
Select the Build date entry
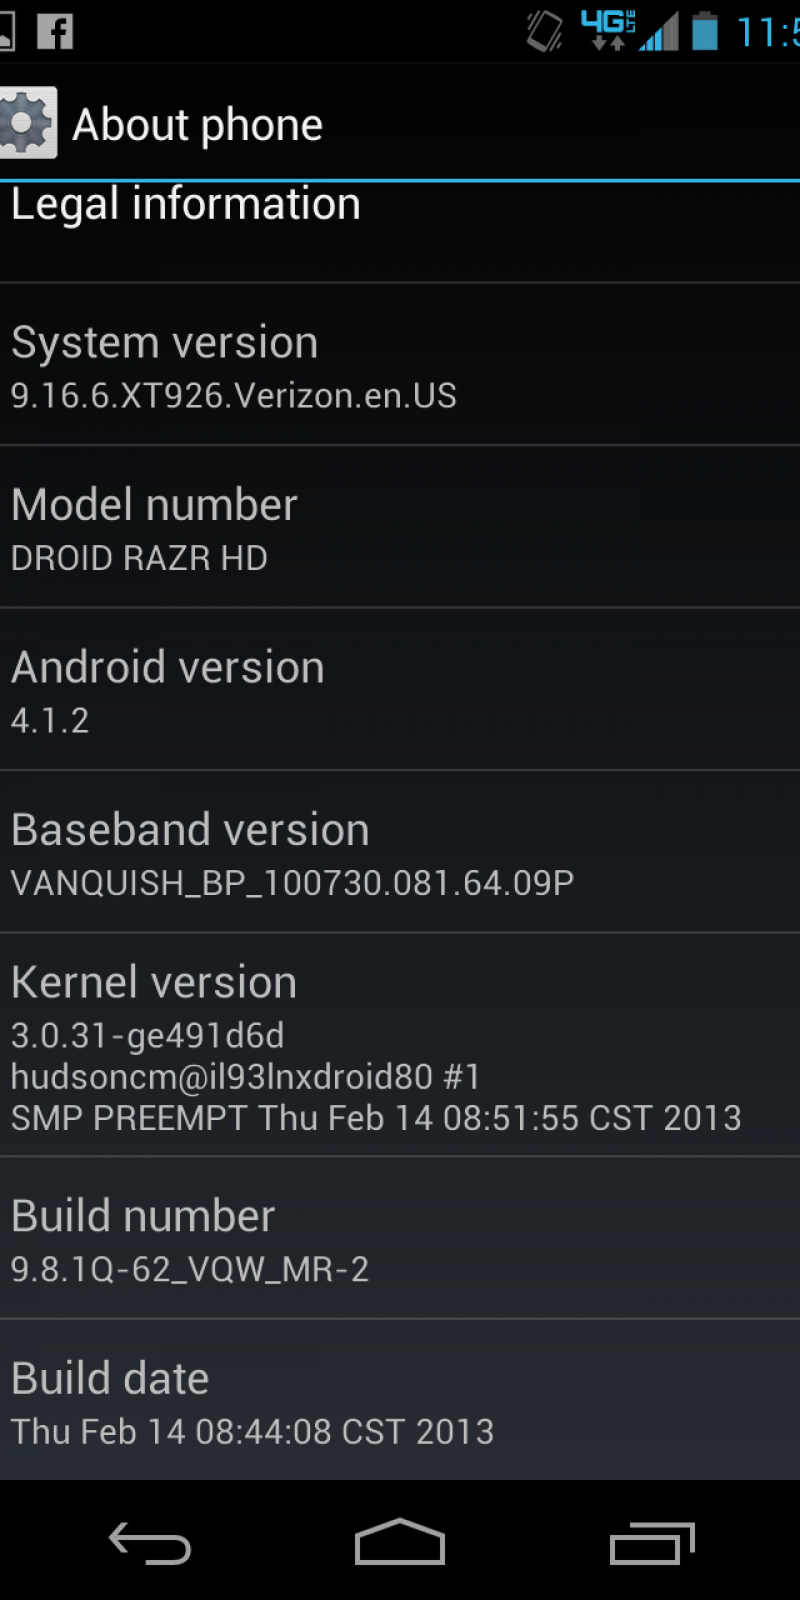(x=400, y=1400)
